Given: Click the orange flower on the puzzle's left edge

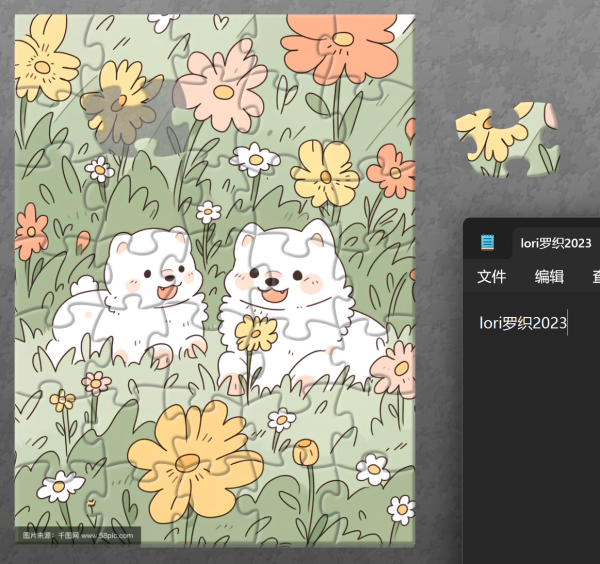Looking at the screenshot, I should [x=31, y=230].
